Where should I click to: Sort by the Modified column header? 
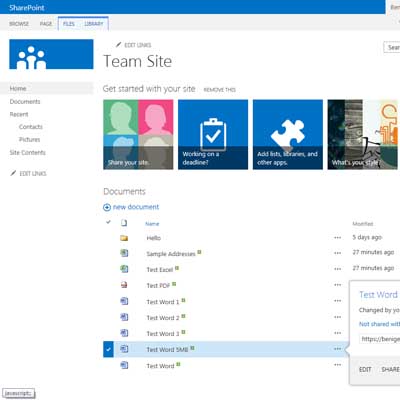click(363, 224)
